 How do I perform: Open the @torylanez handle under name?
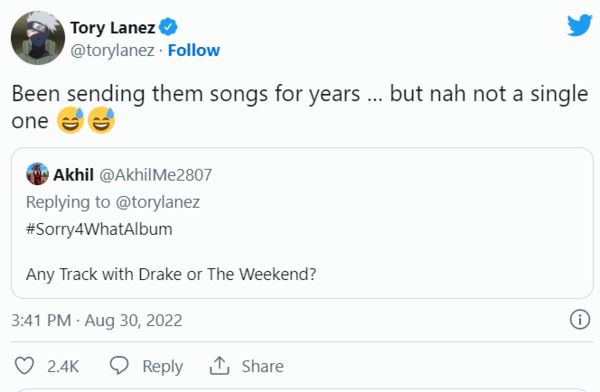112,51
